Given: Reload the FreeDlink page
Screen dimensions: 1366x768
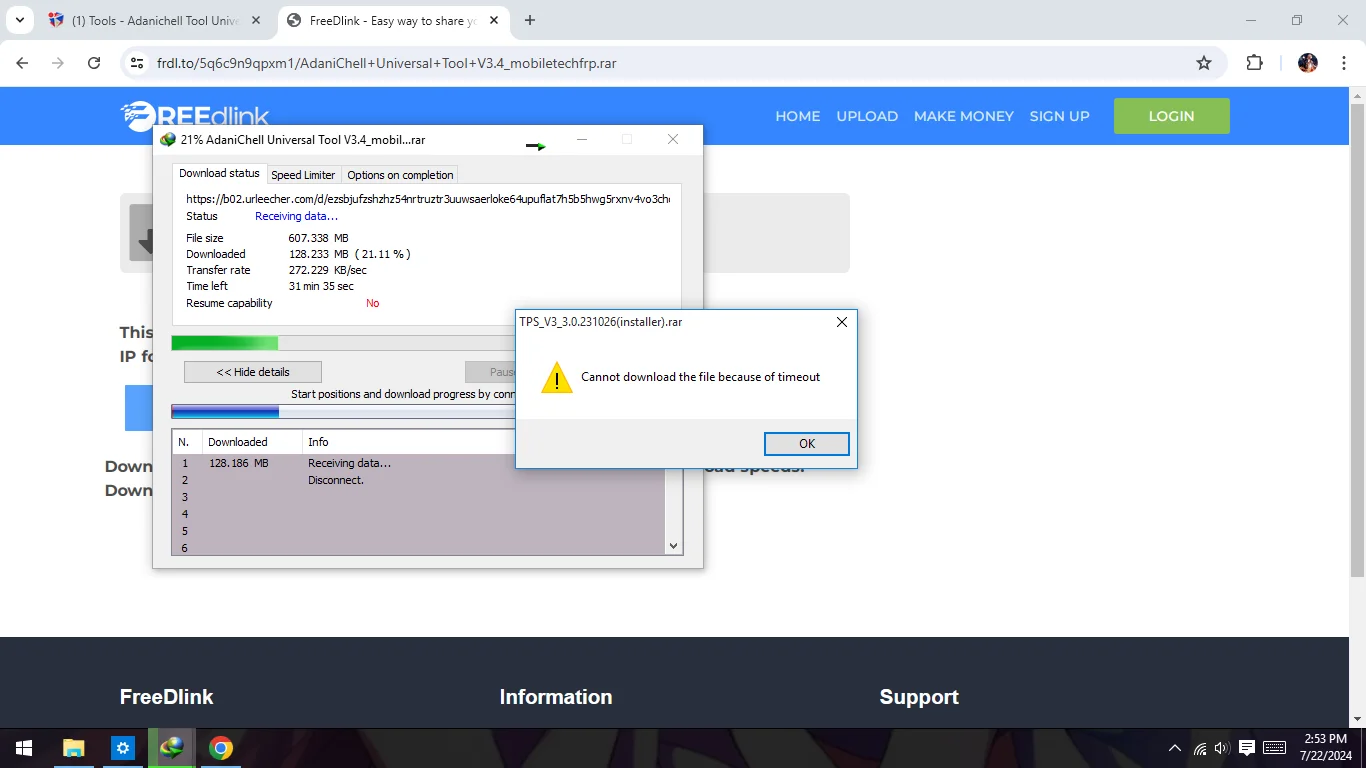Looking at the screenshot, I should [x=94, y=63].
